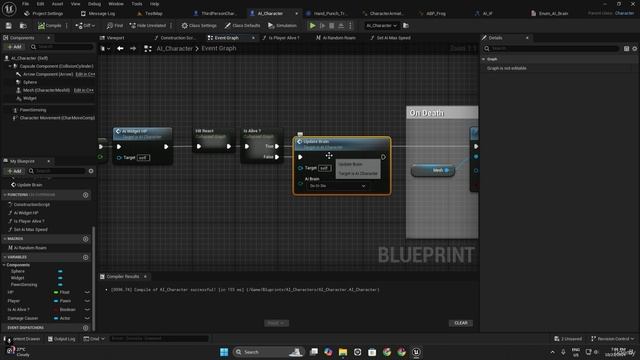This screenshot has width=640, height=360.
Task: Toggle visibility of the HP variable
Action: pos(87,292)
